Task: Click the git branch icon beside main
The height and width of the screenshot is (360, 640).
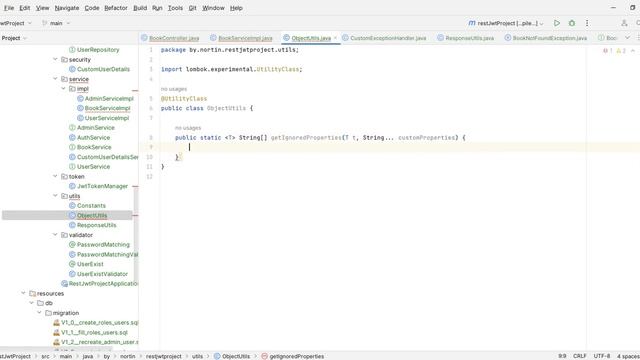Action: 44,23
